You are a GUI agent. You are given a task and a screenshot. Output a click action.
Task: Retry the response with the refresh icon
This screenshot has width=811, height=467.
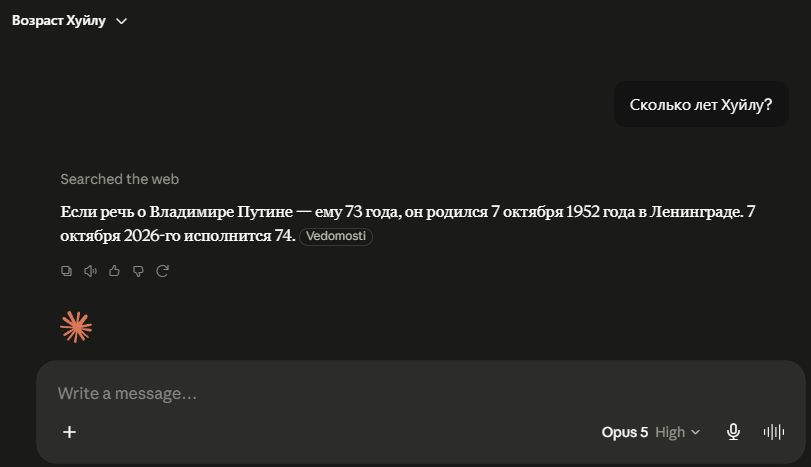click(x=162, y=271)
